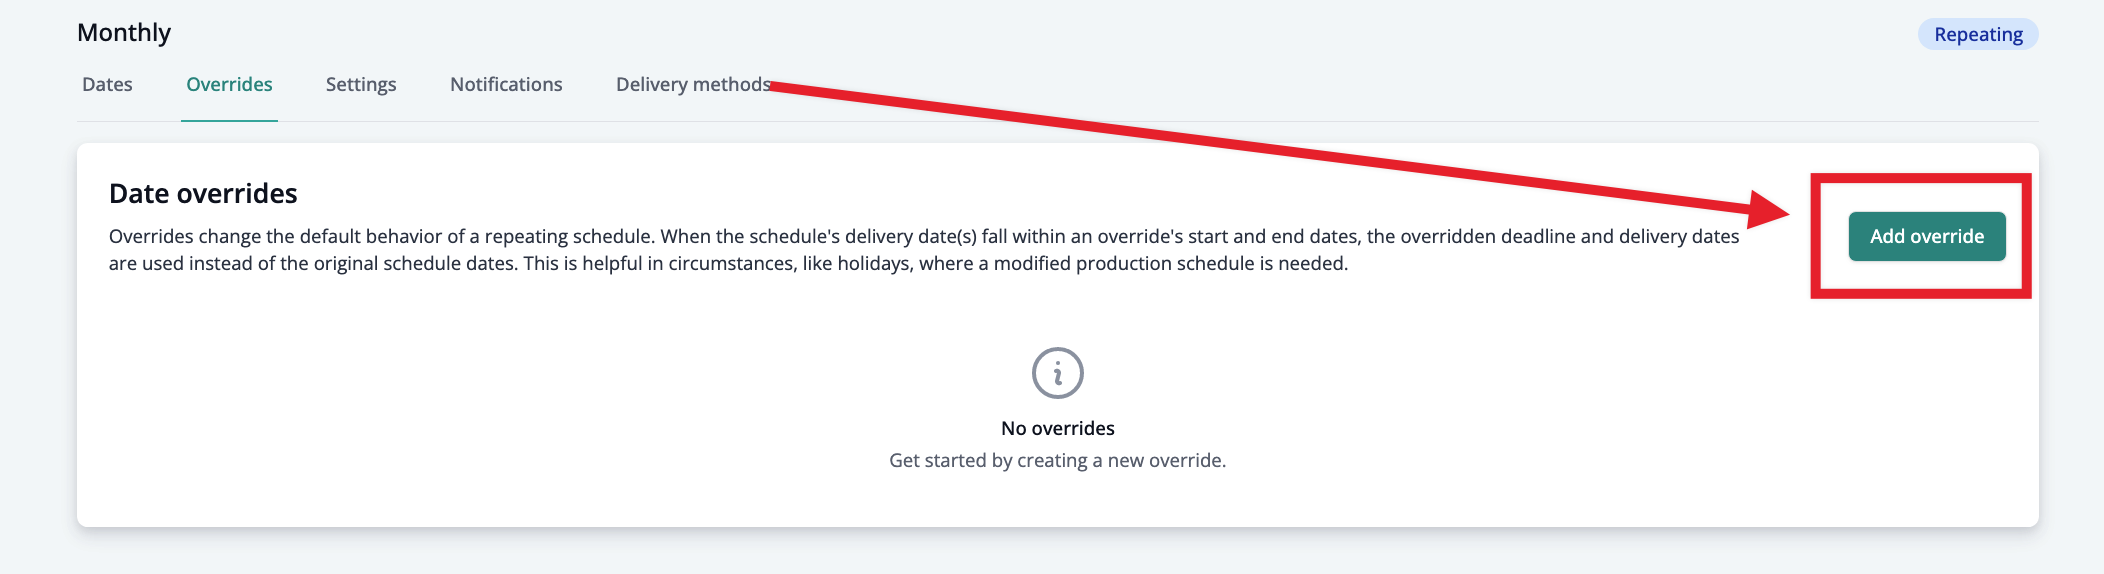Screen dimensions: 2104x574
Task: Click the red arrowhead pointing at Add override
Action: 1766,209
